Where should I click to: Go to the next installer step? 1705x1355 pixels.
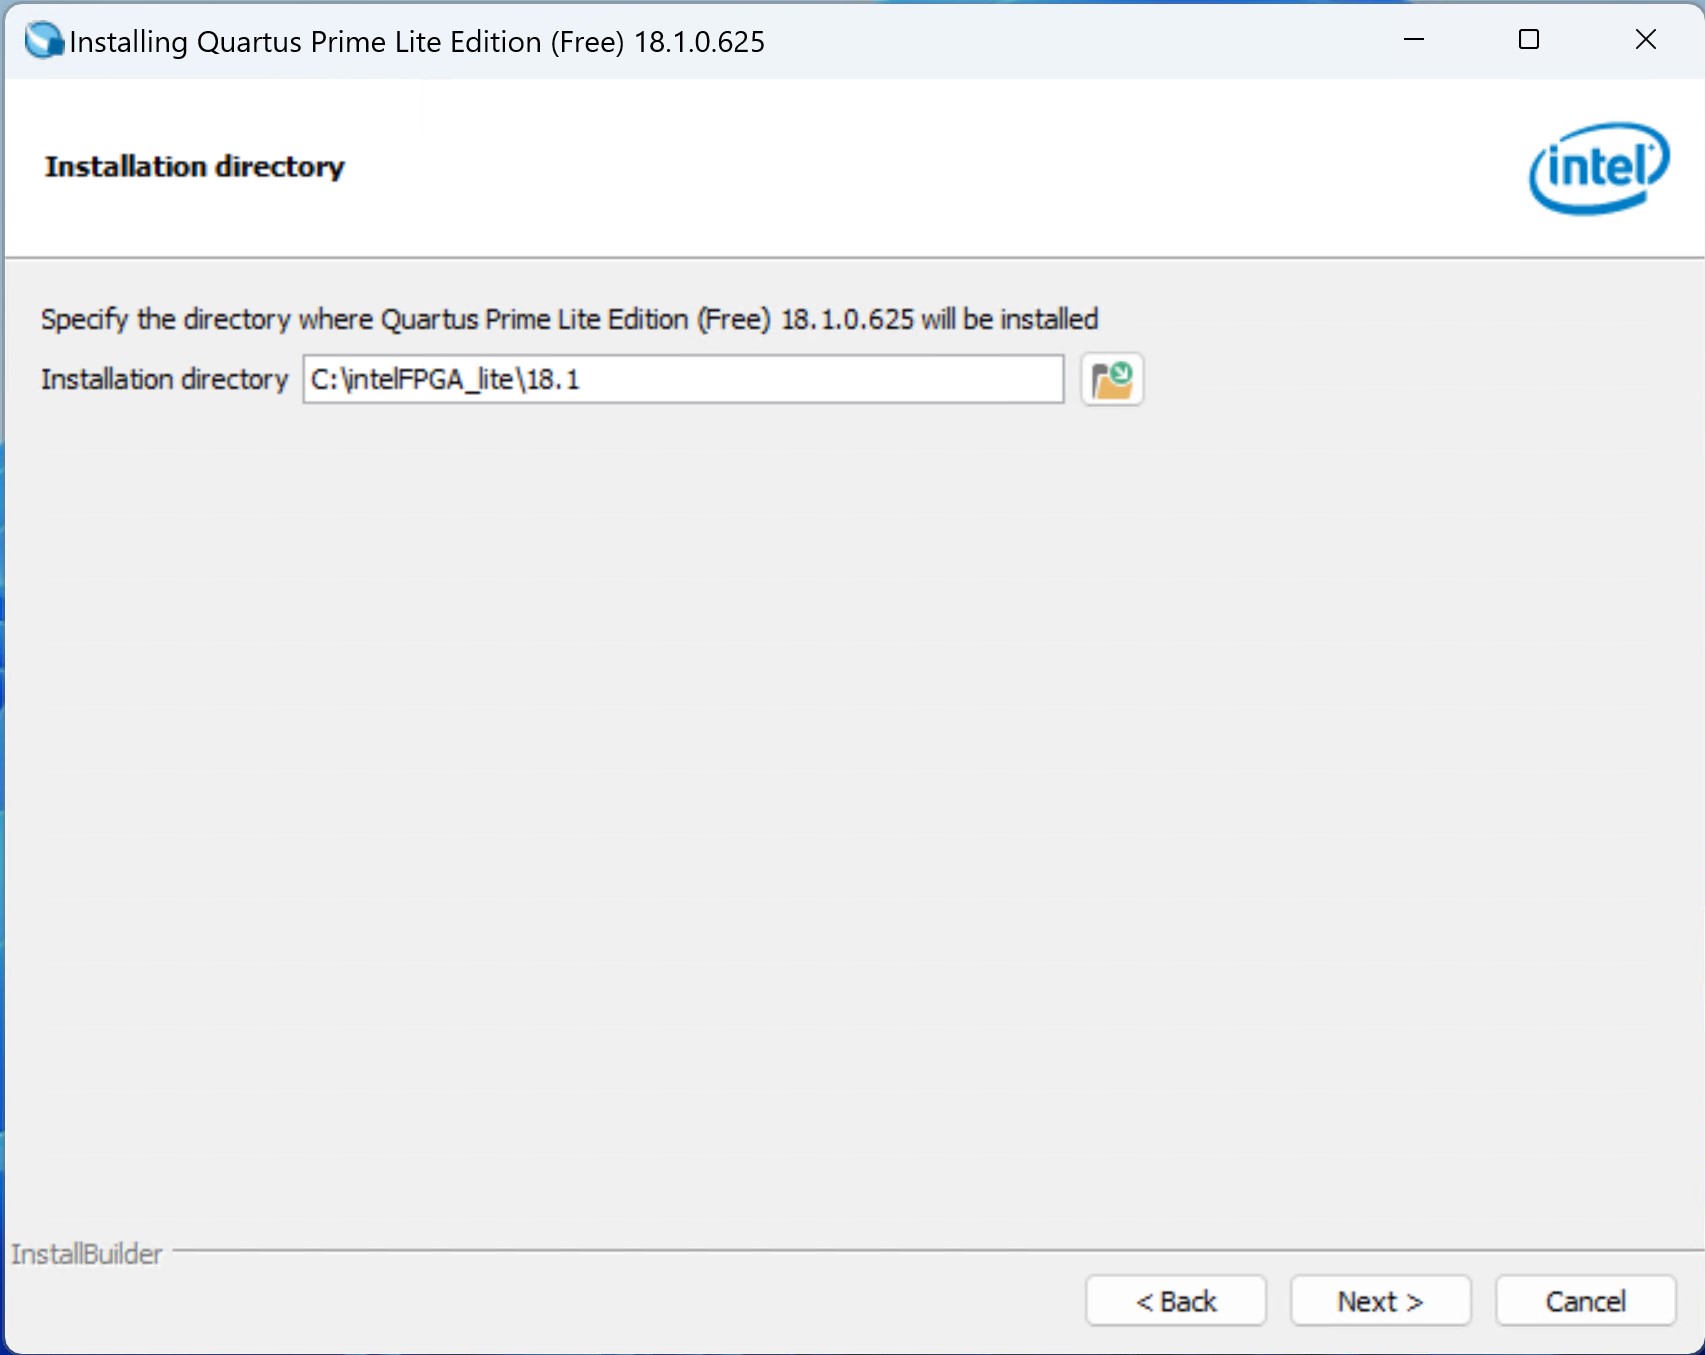(1380, 1301)
